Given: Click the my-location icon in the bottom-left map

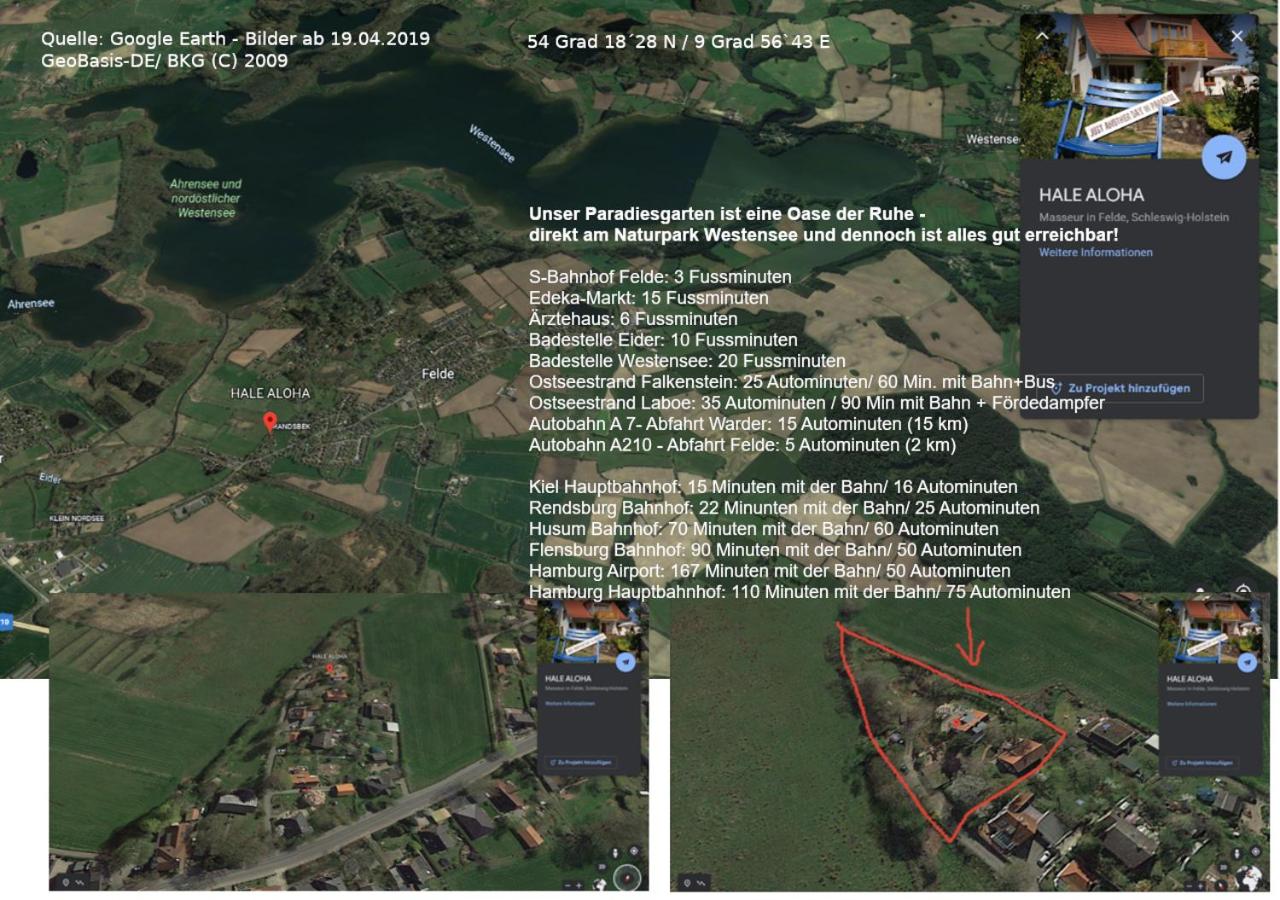Looking at the screenshot, I should [x=634, y=851].
